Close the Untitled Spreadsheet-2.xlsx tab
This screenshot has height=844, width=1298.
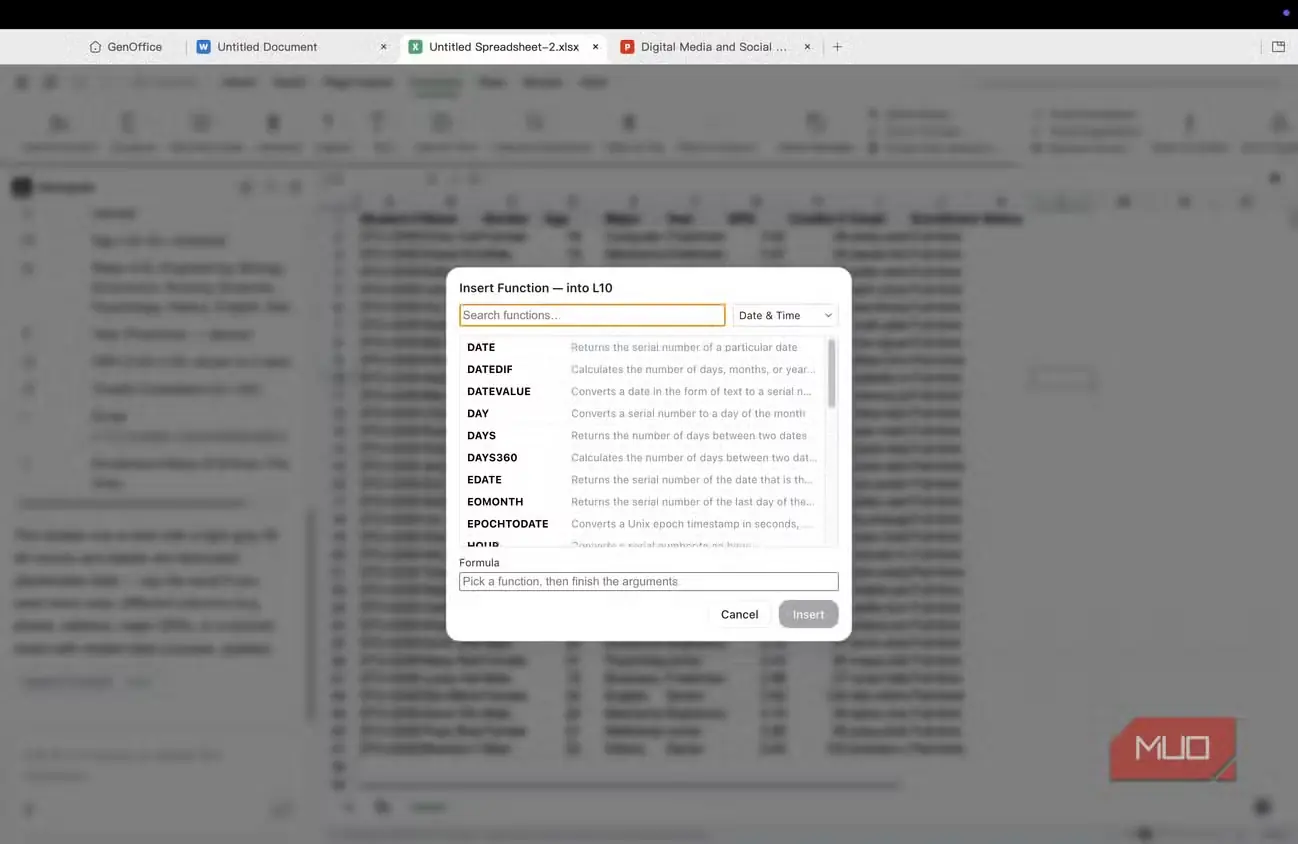595,47
